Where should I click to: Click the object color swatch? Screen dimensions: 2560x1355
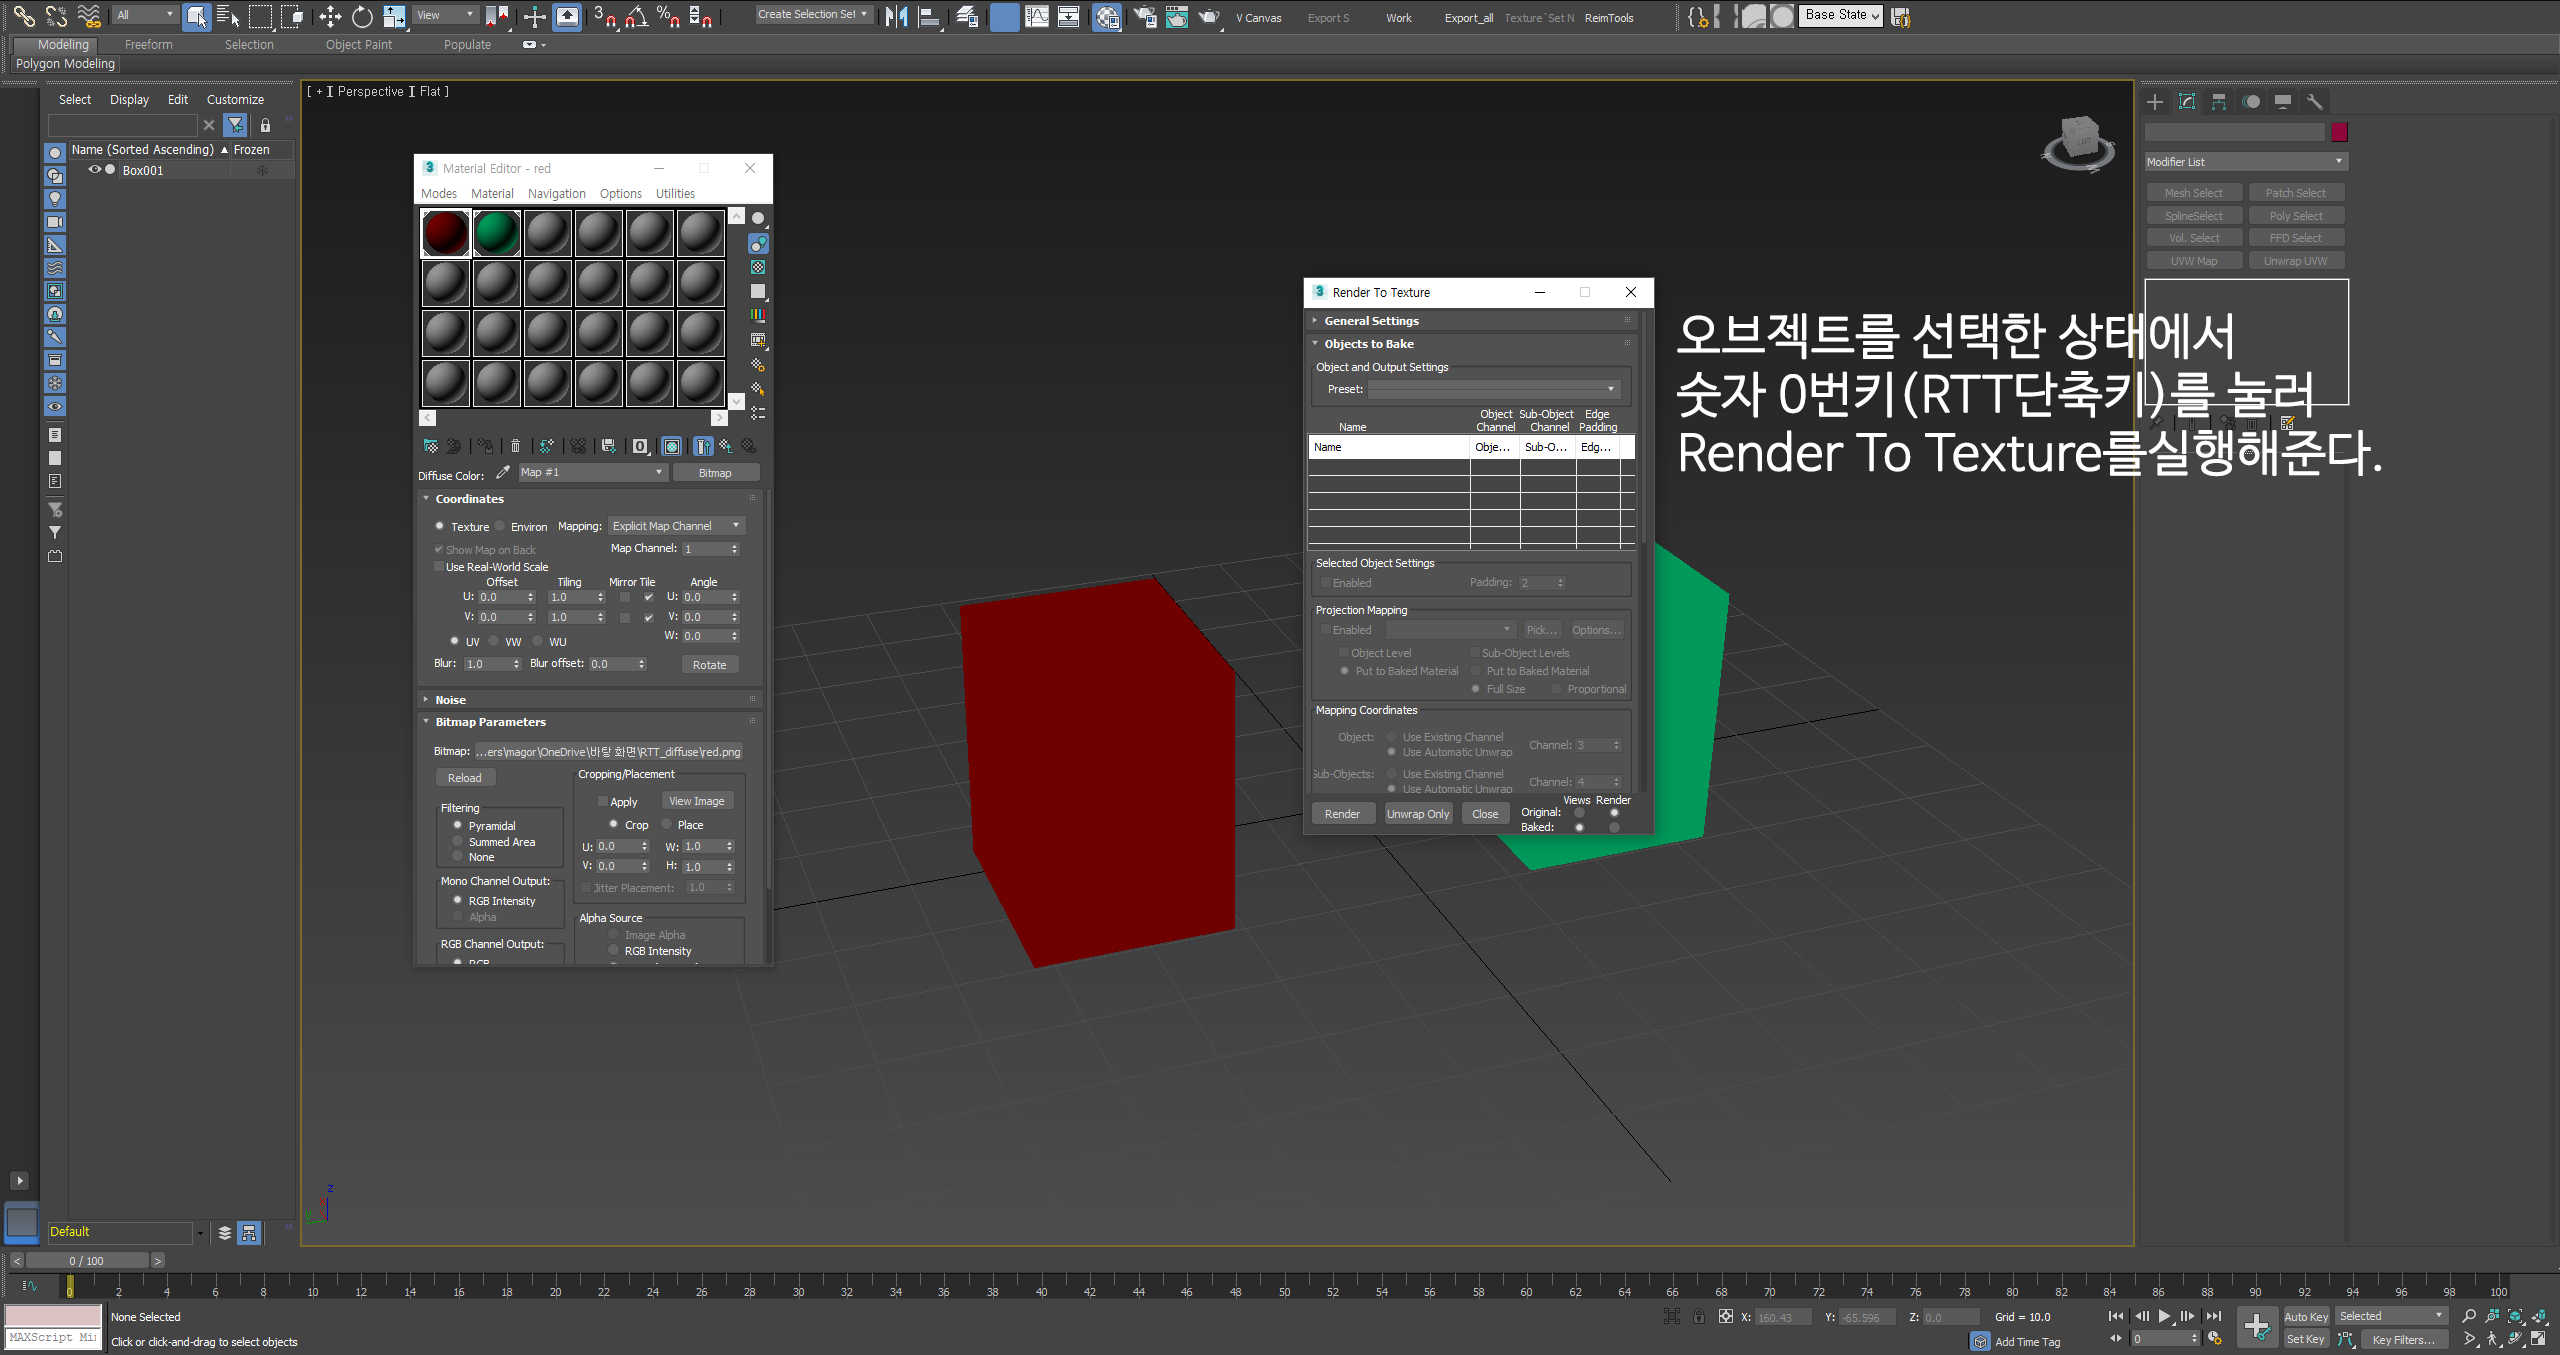click(x=2339, y=132)
